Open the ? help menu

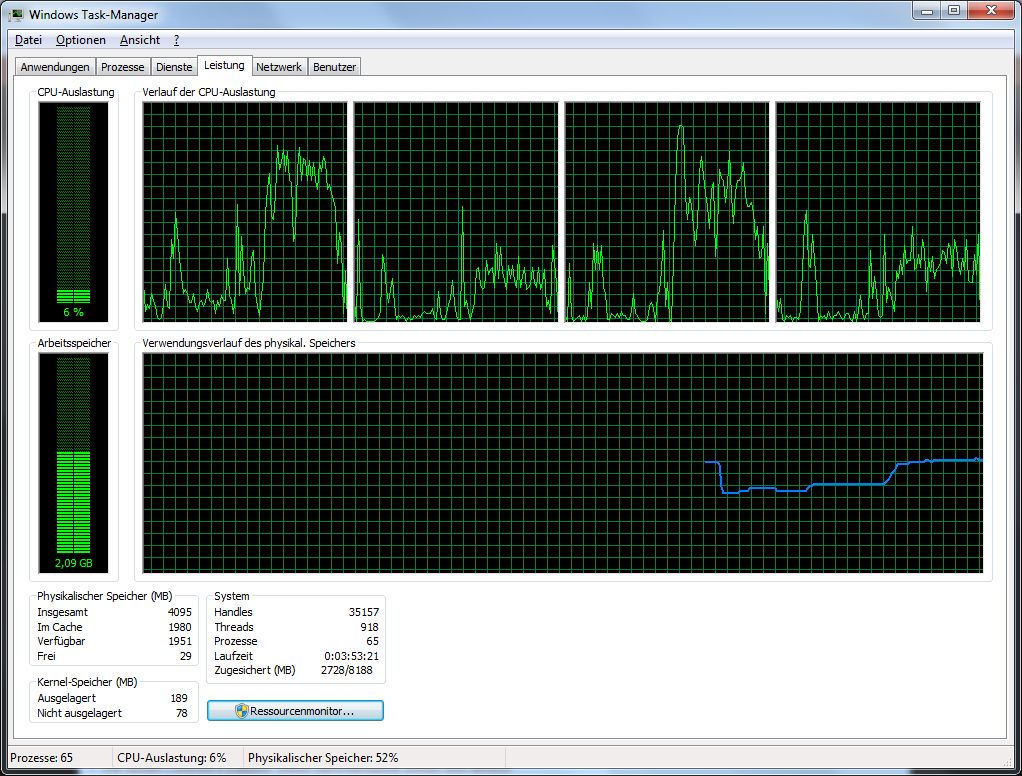pyautogui.click(x=177, y=40)
